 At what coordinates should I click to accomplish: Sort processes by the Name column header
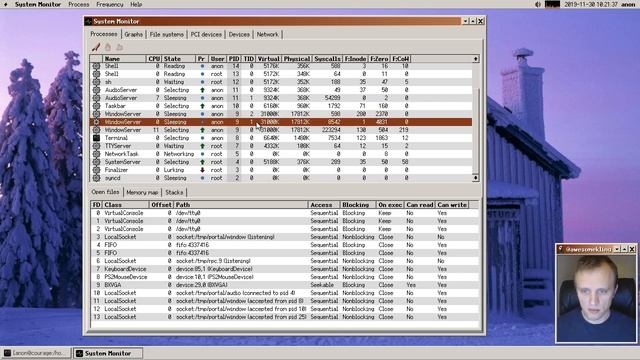coord(124,59)
